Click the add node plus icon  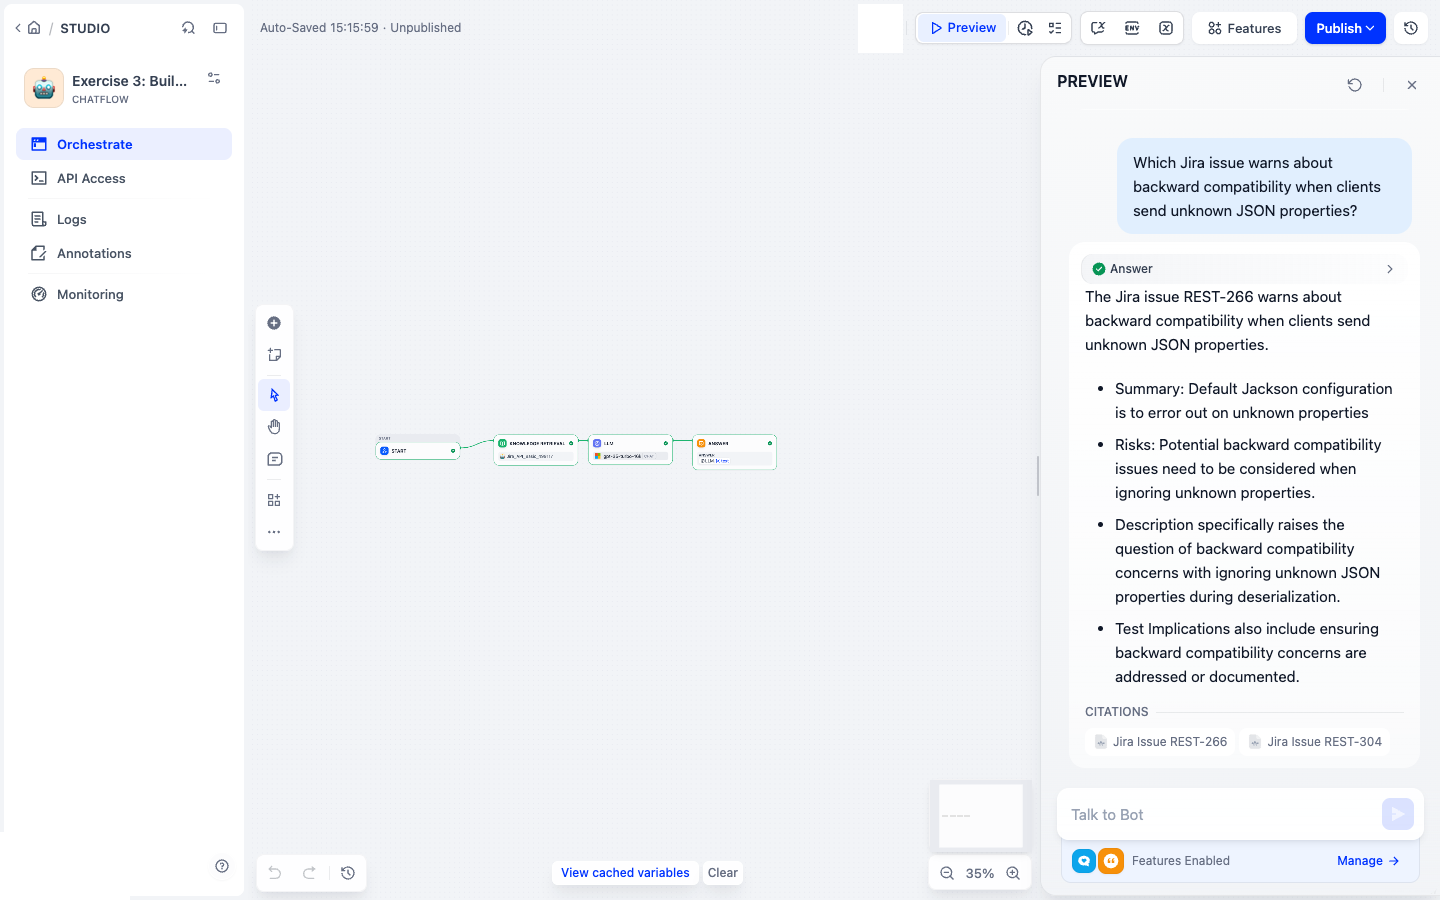click(x=274, y=323)
